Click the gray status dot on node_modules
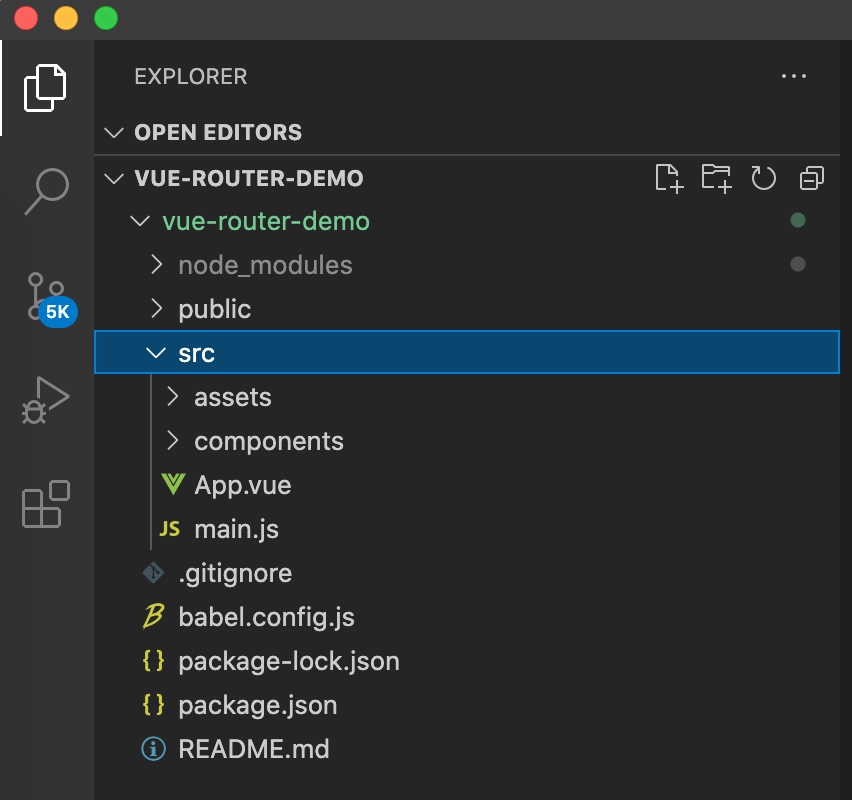852x800 pixels. [798, 264]
